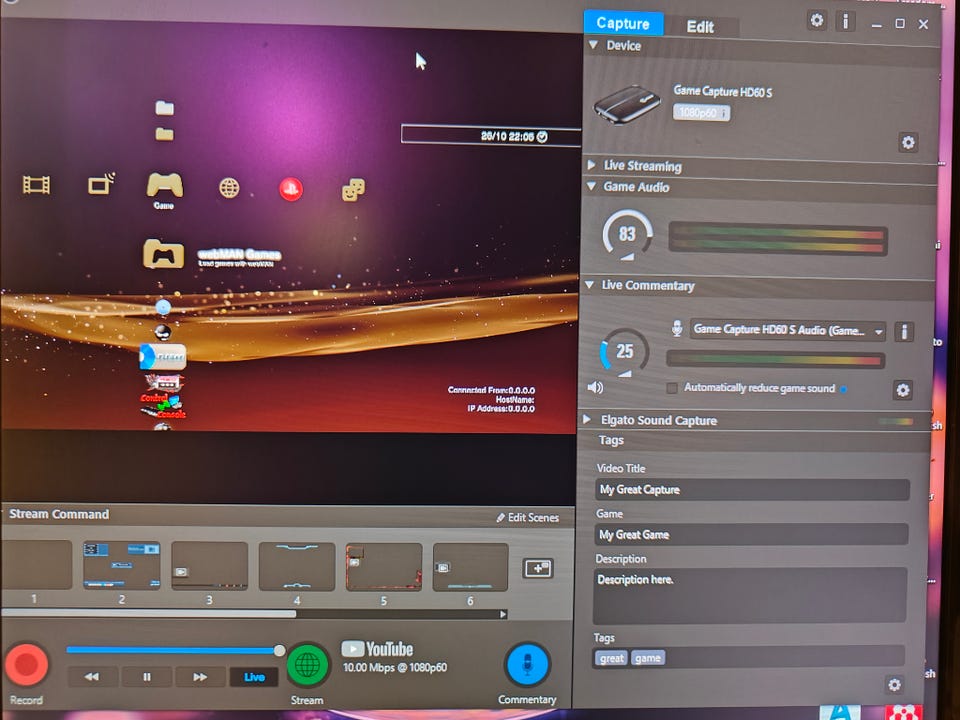
Task: Click the TV icon in the preview
Action: [x=101, y=184]
